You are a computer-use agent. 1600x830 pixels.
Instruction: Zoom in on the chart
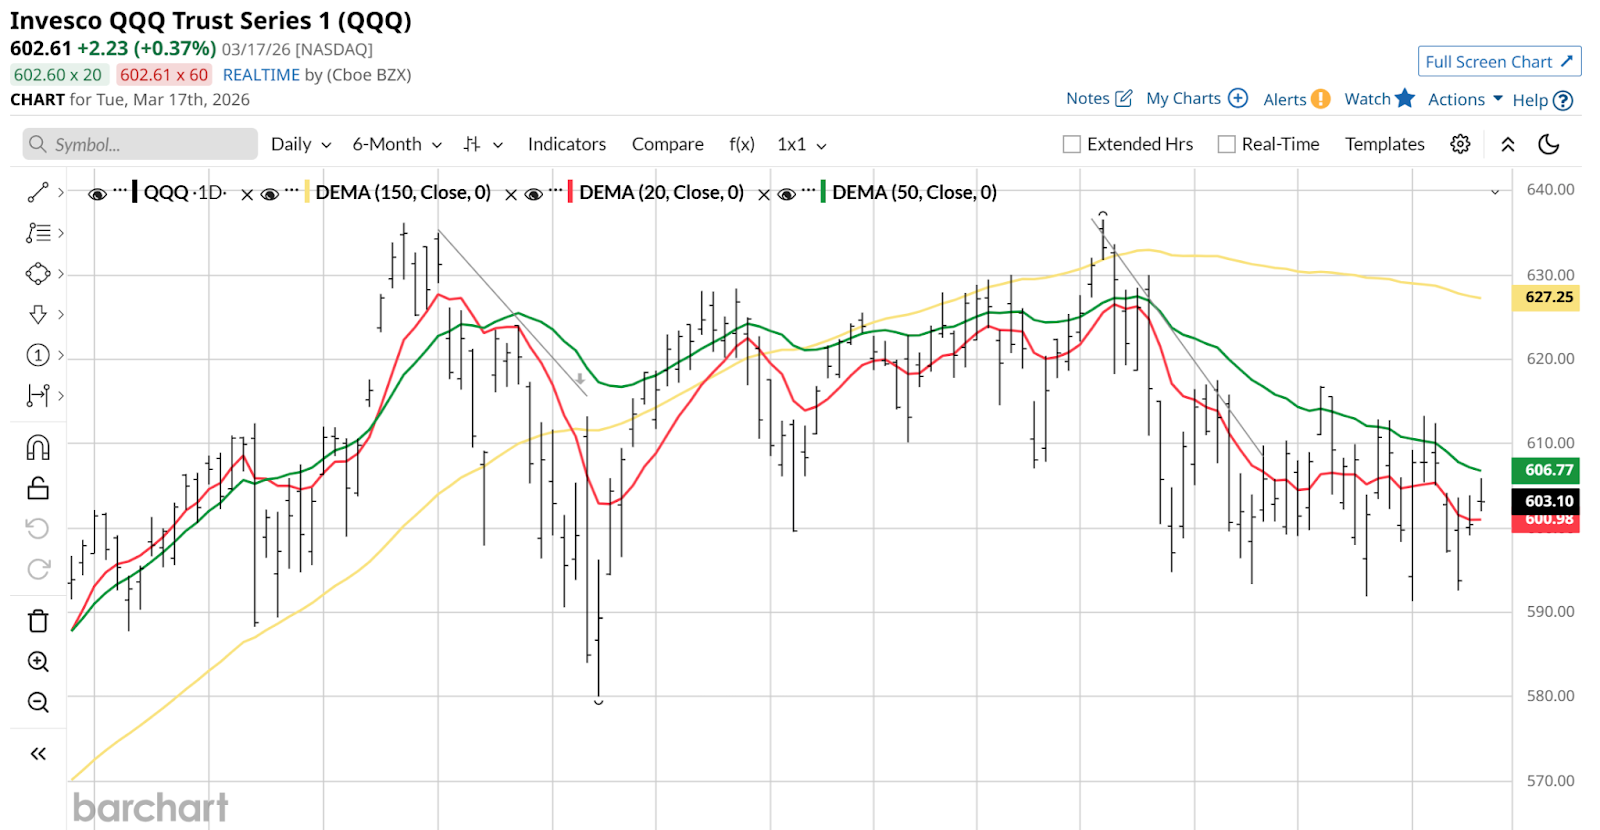tap(38, 662)
